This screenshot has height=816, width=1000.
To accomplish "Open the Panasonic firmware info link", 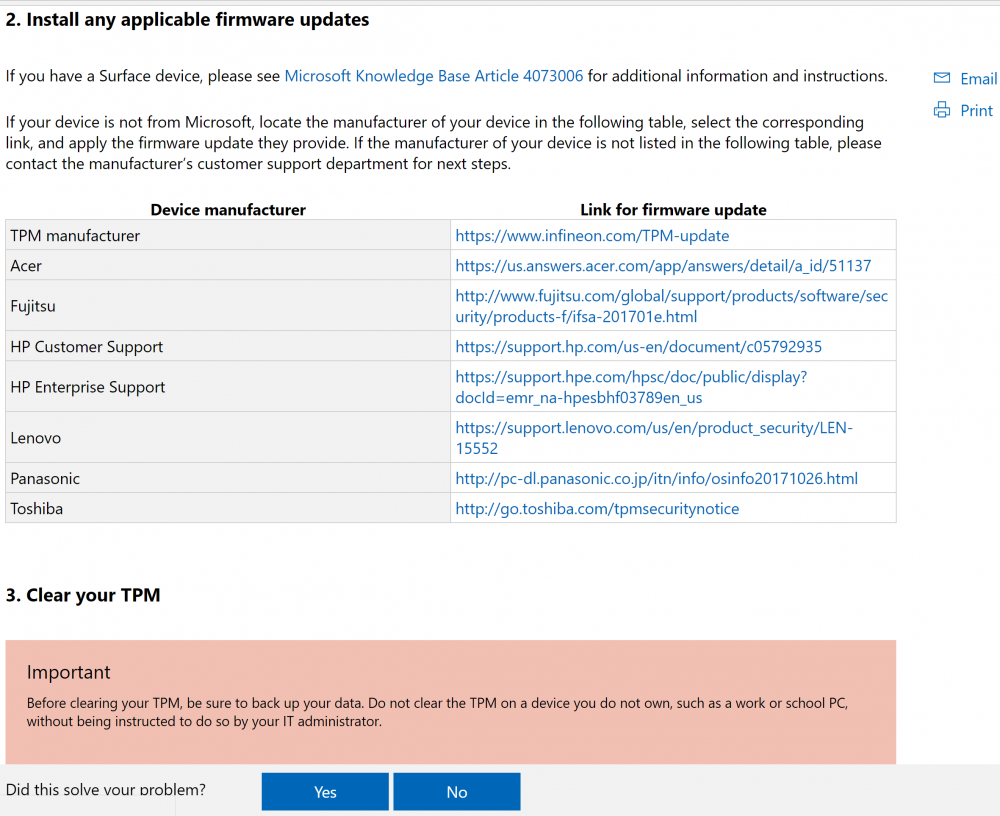I will pos(656,479).
